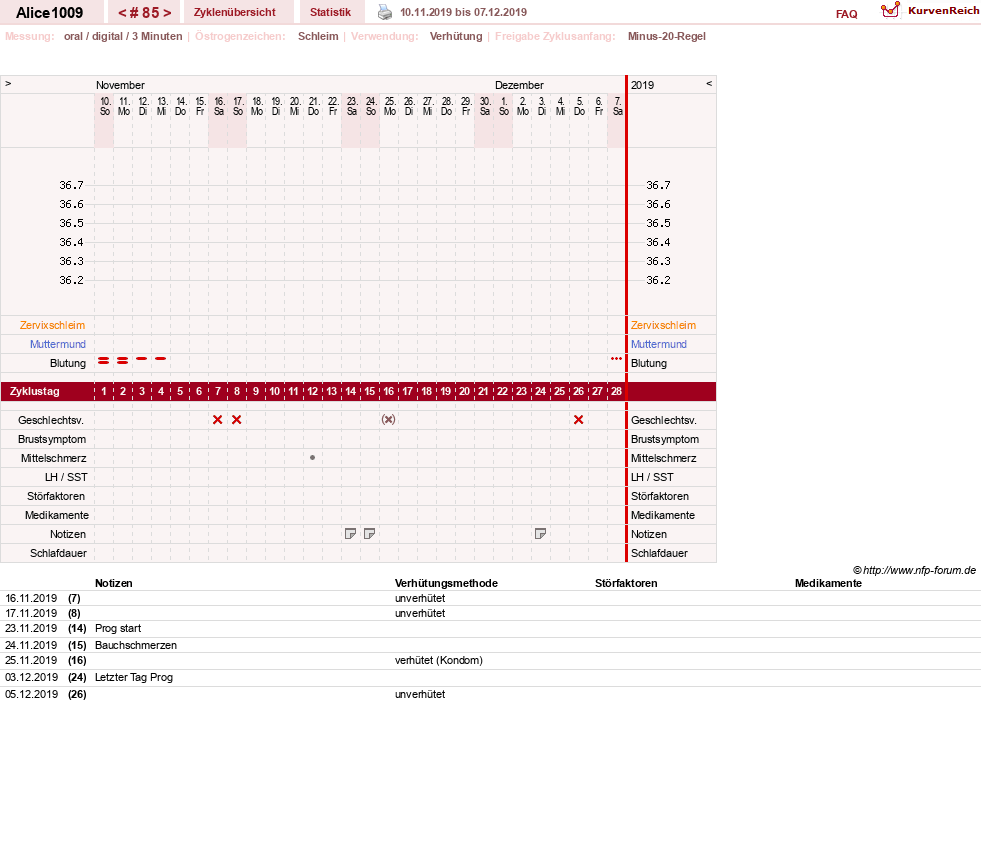Open the note icon on cycle day 14
The image size is (981, 862).
(x=350, y=534)
